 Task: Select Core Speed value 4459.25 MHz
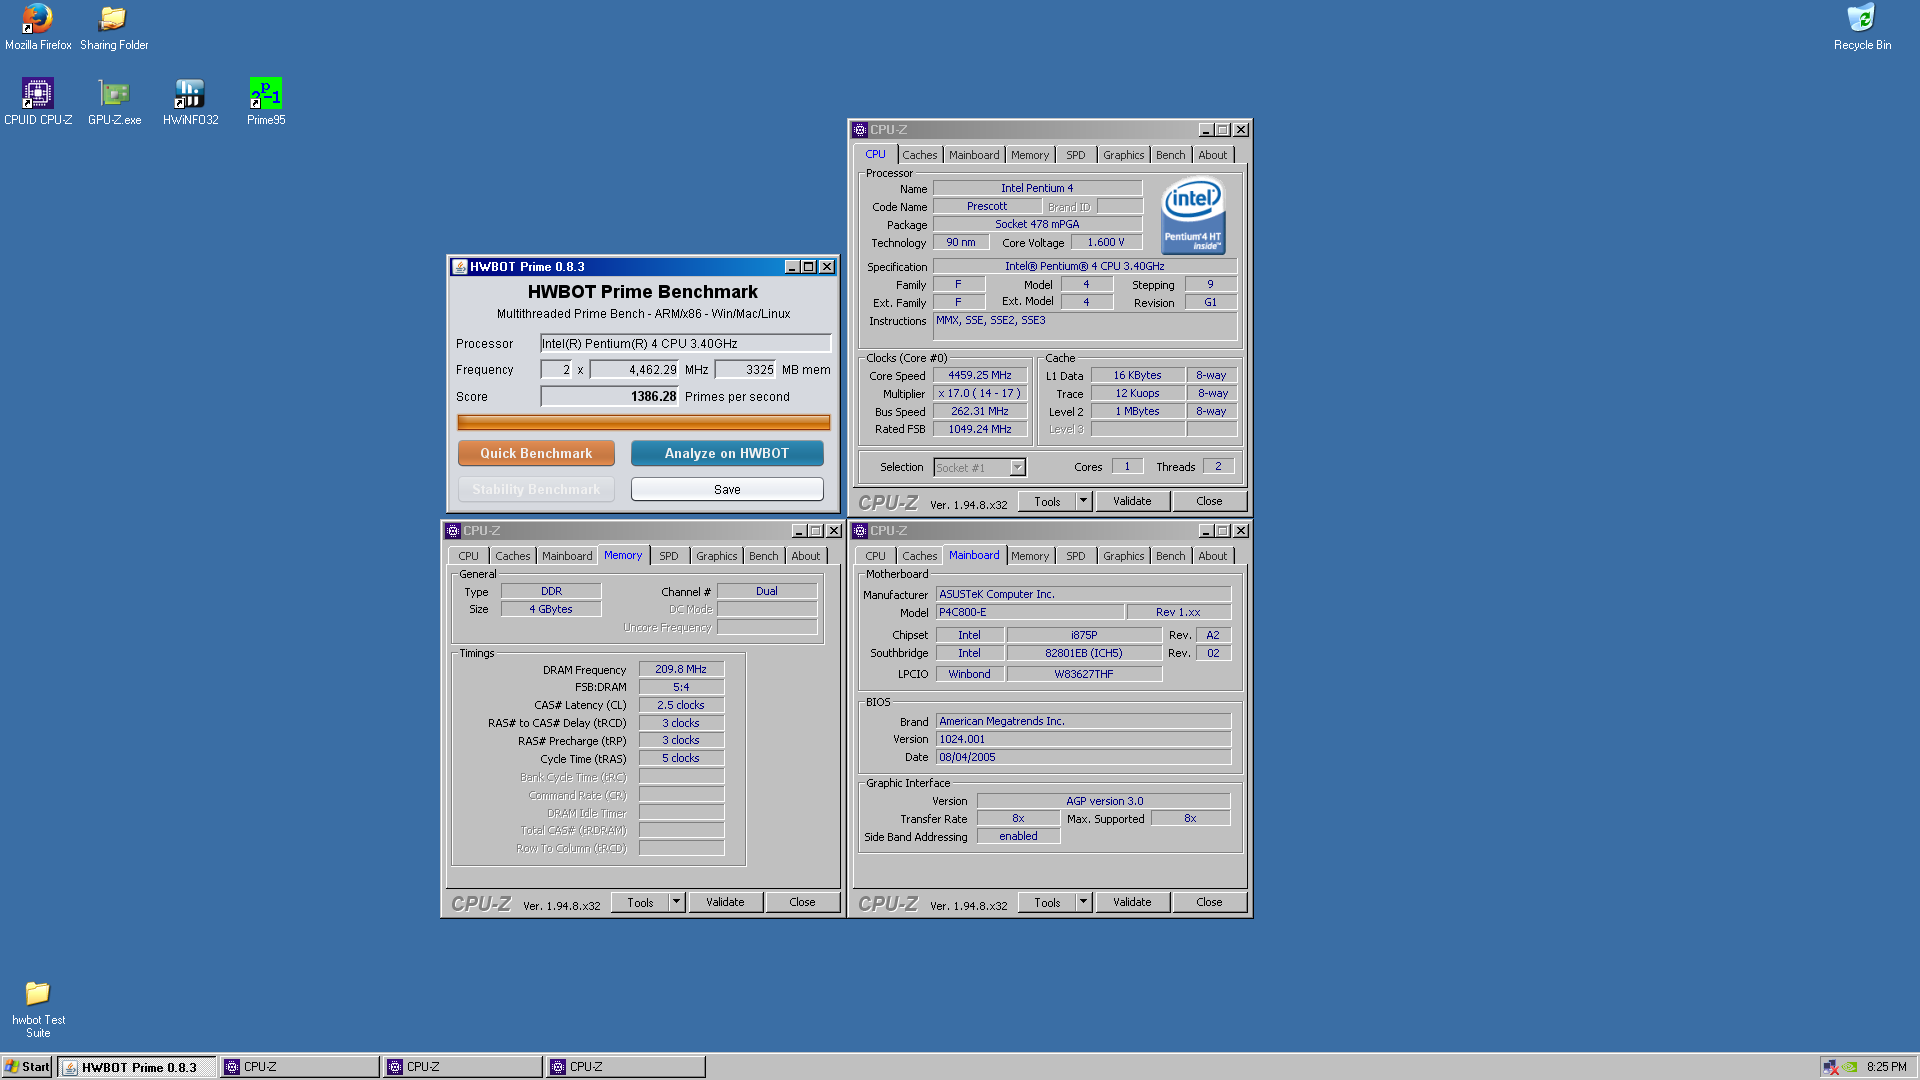click(x=980, y=376)
